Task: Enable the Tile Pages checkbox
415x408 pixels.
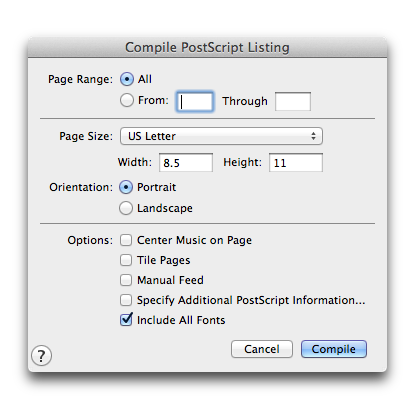Action: tap(126, 260)
